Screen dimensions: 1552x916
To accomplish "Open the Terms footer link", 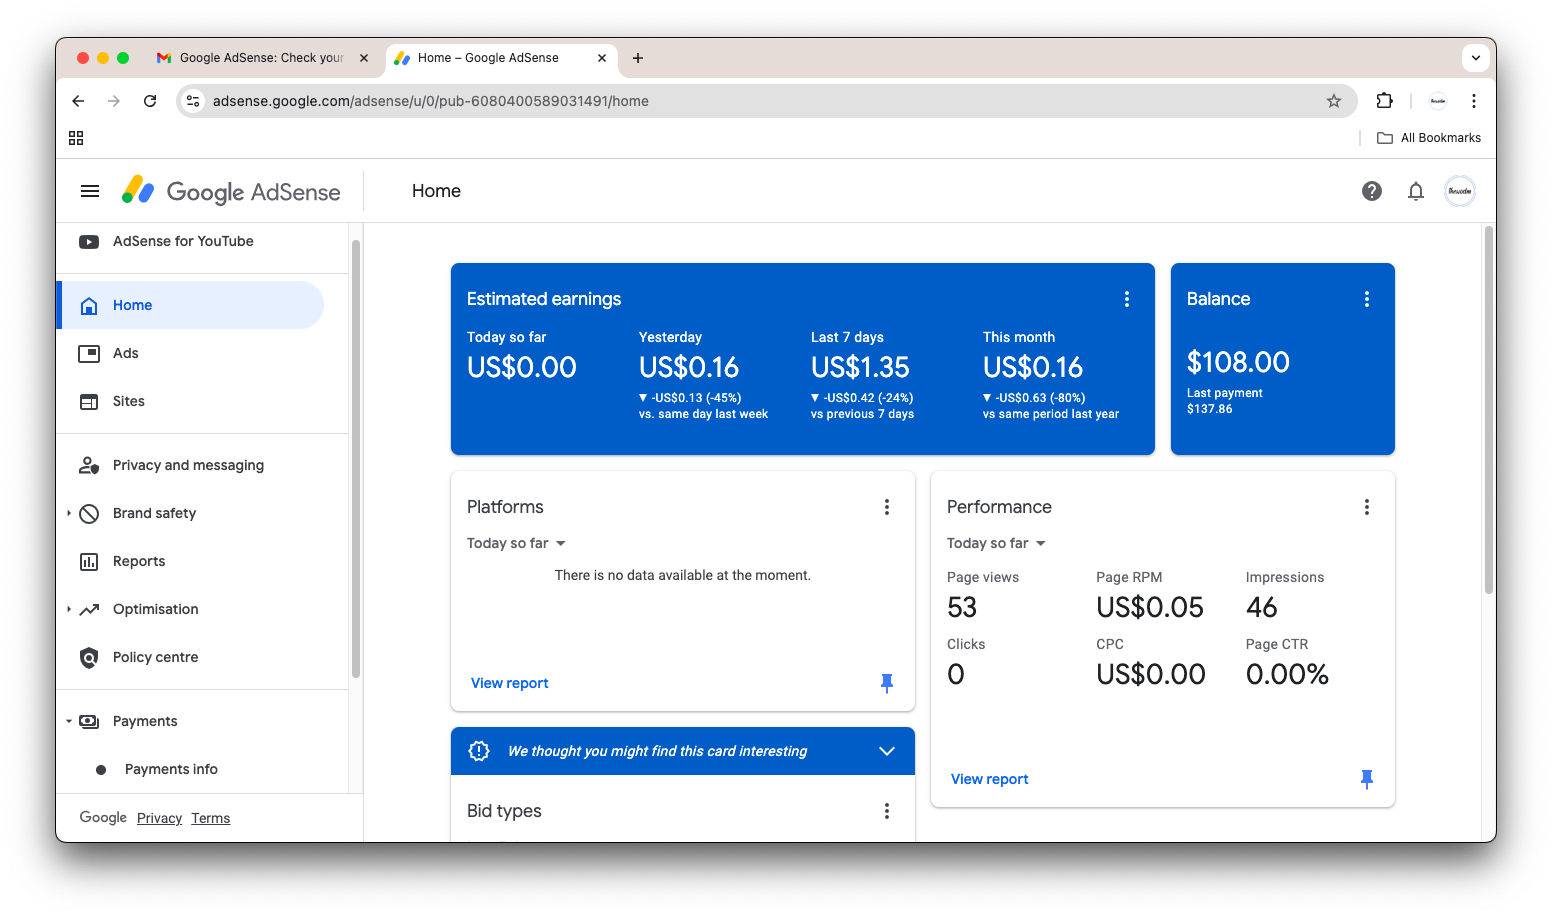I will click(x=211, y=818).
